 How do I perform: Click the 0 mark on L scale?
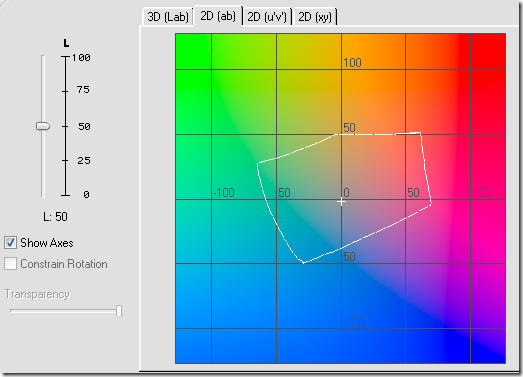[x=86, y=195]
